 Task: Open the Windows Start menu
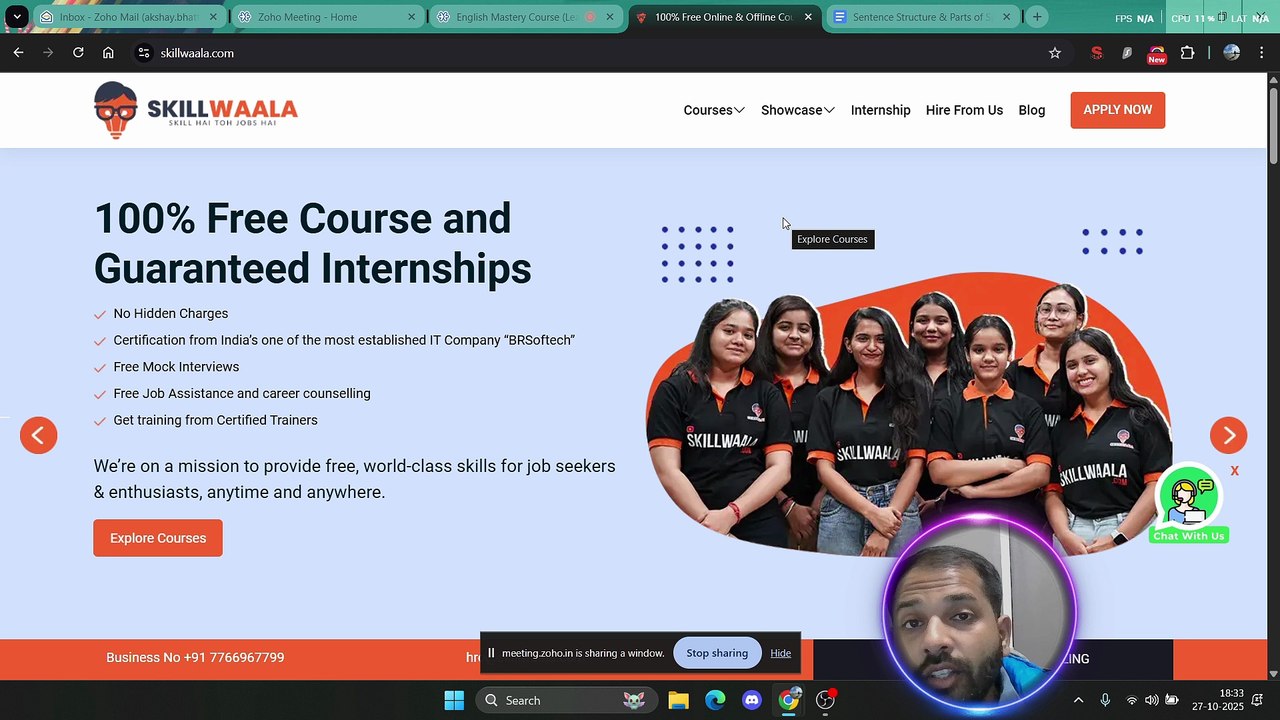(x=454, y=700)
